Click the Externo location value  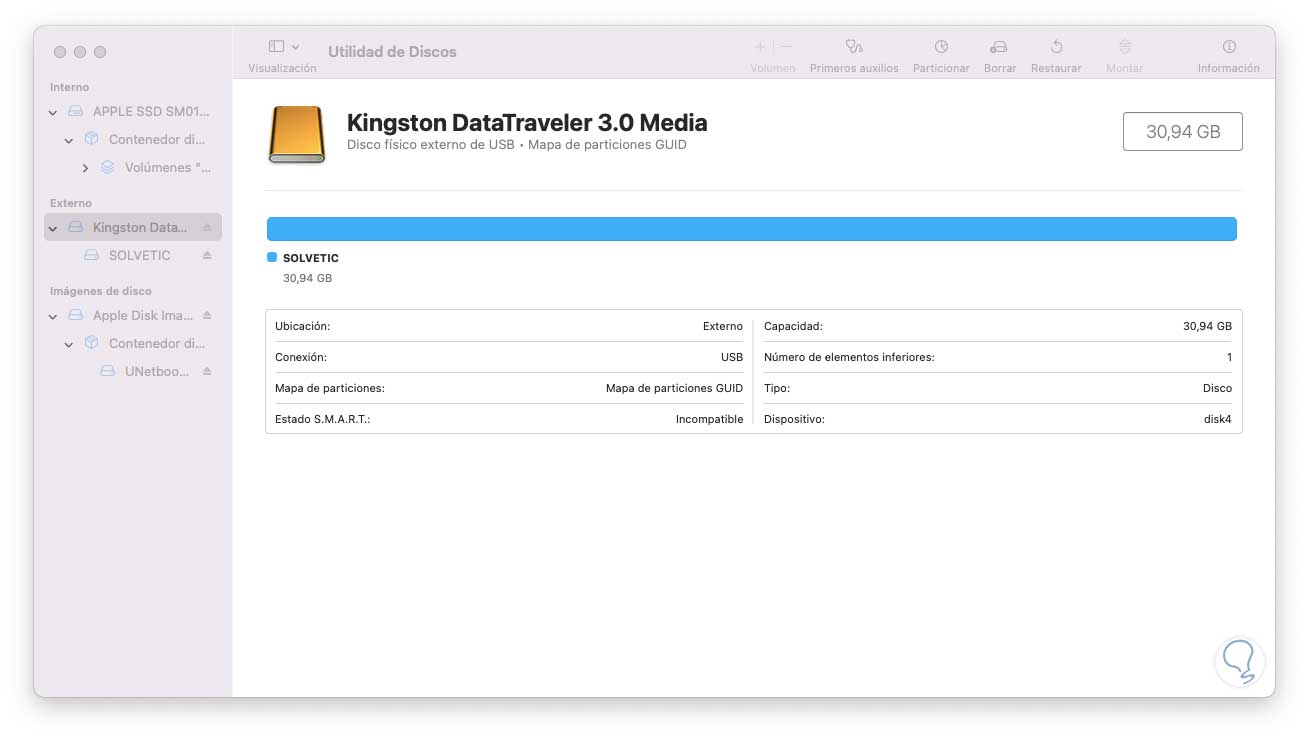723,326
